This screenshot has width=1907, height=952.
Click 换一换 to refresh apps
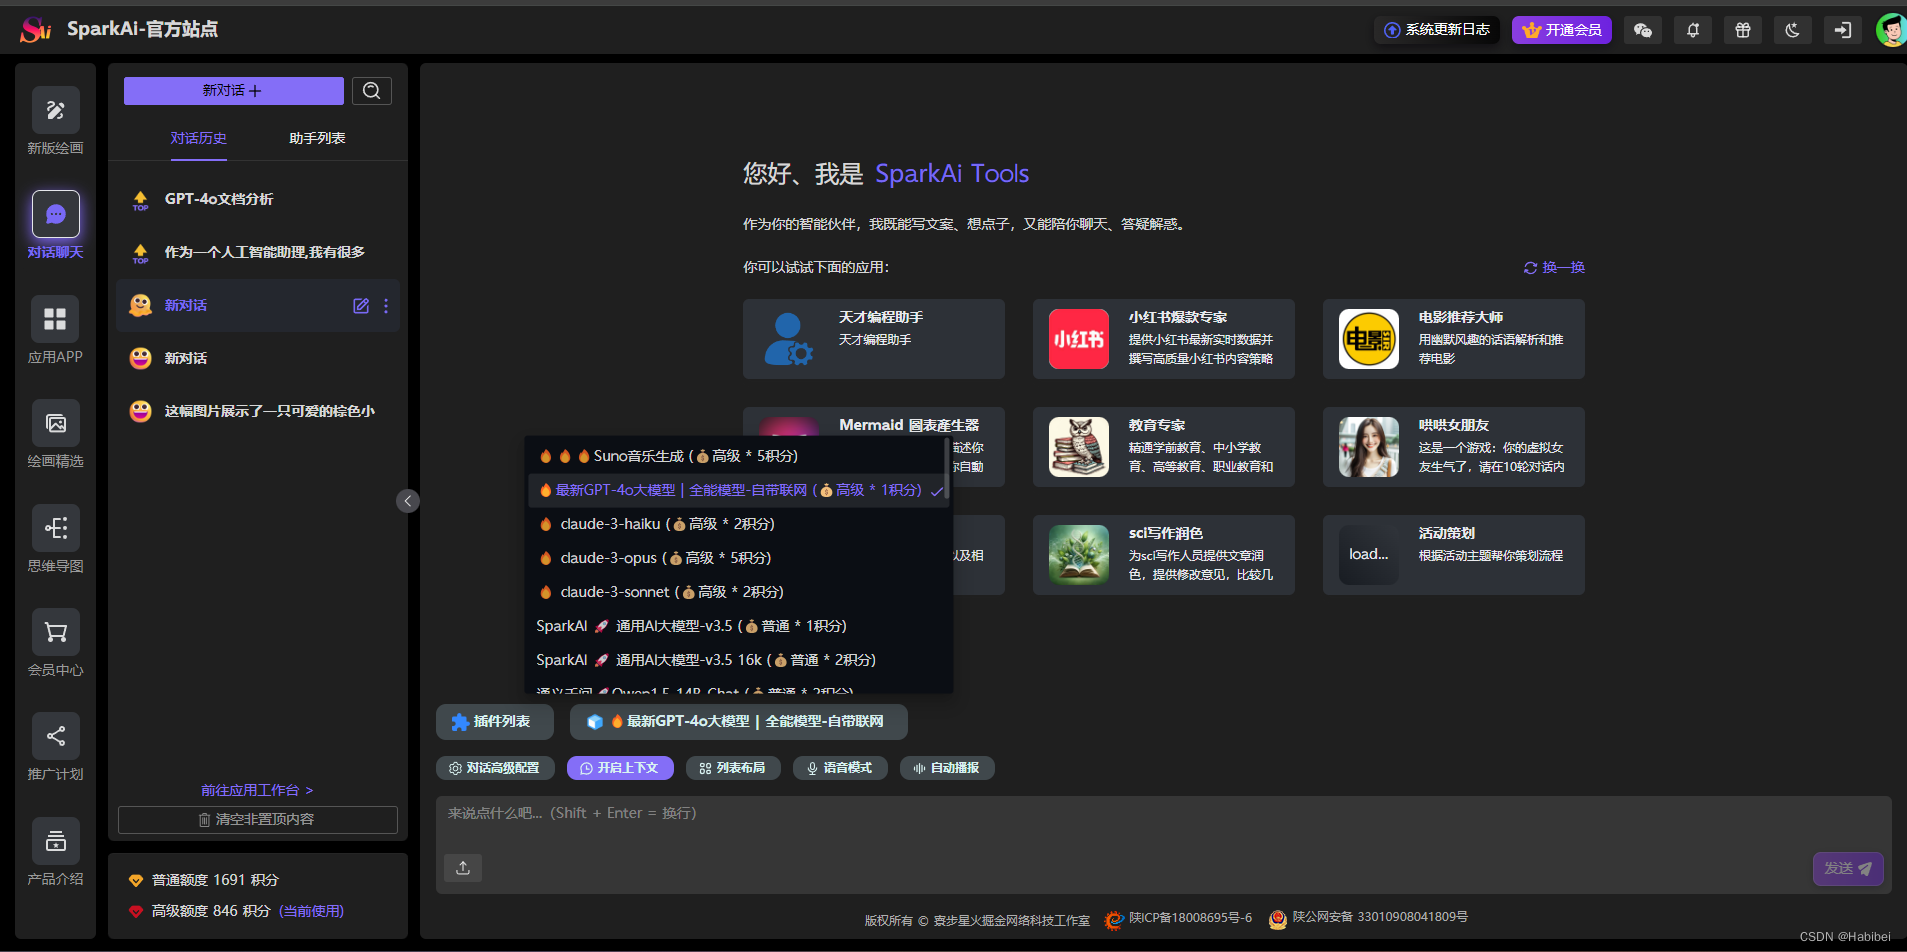point(1554,268)
